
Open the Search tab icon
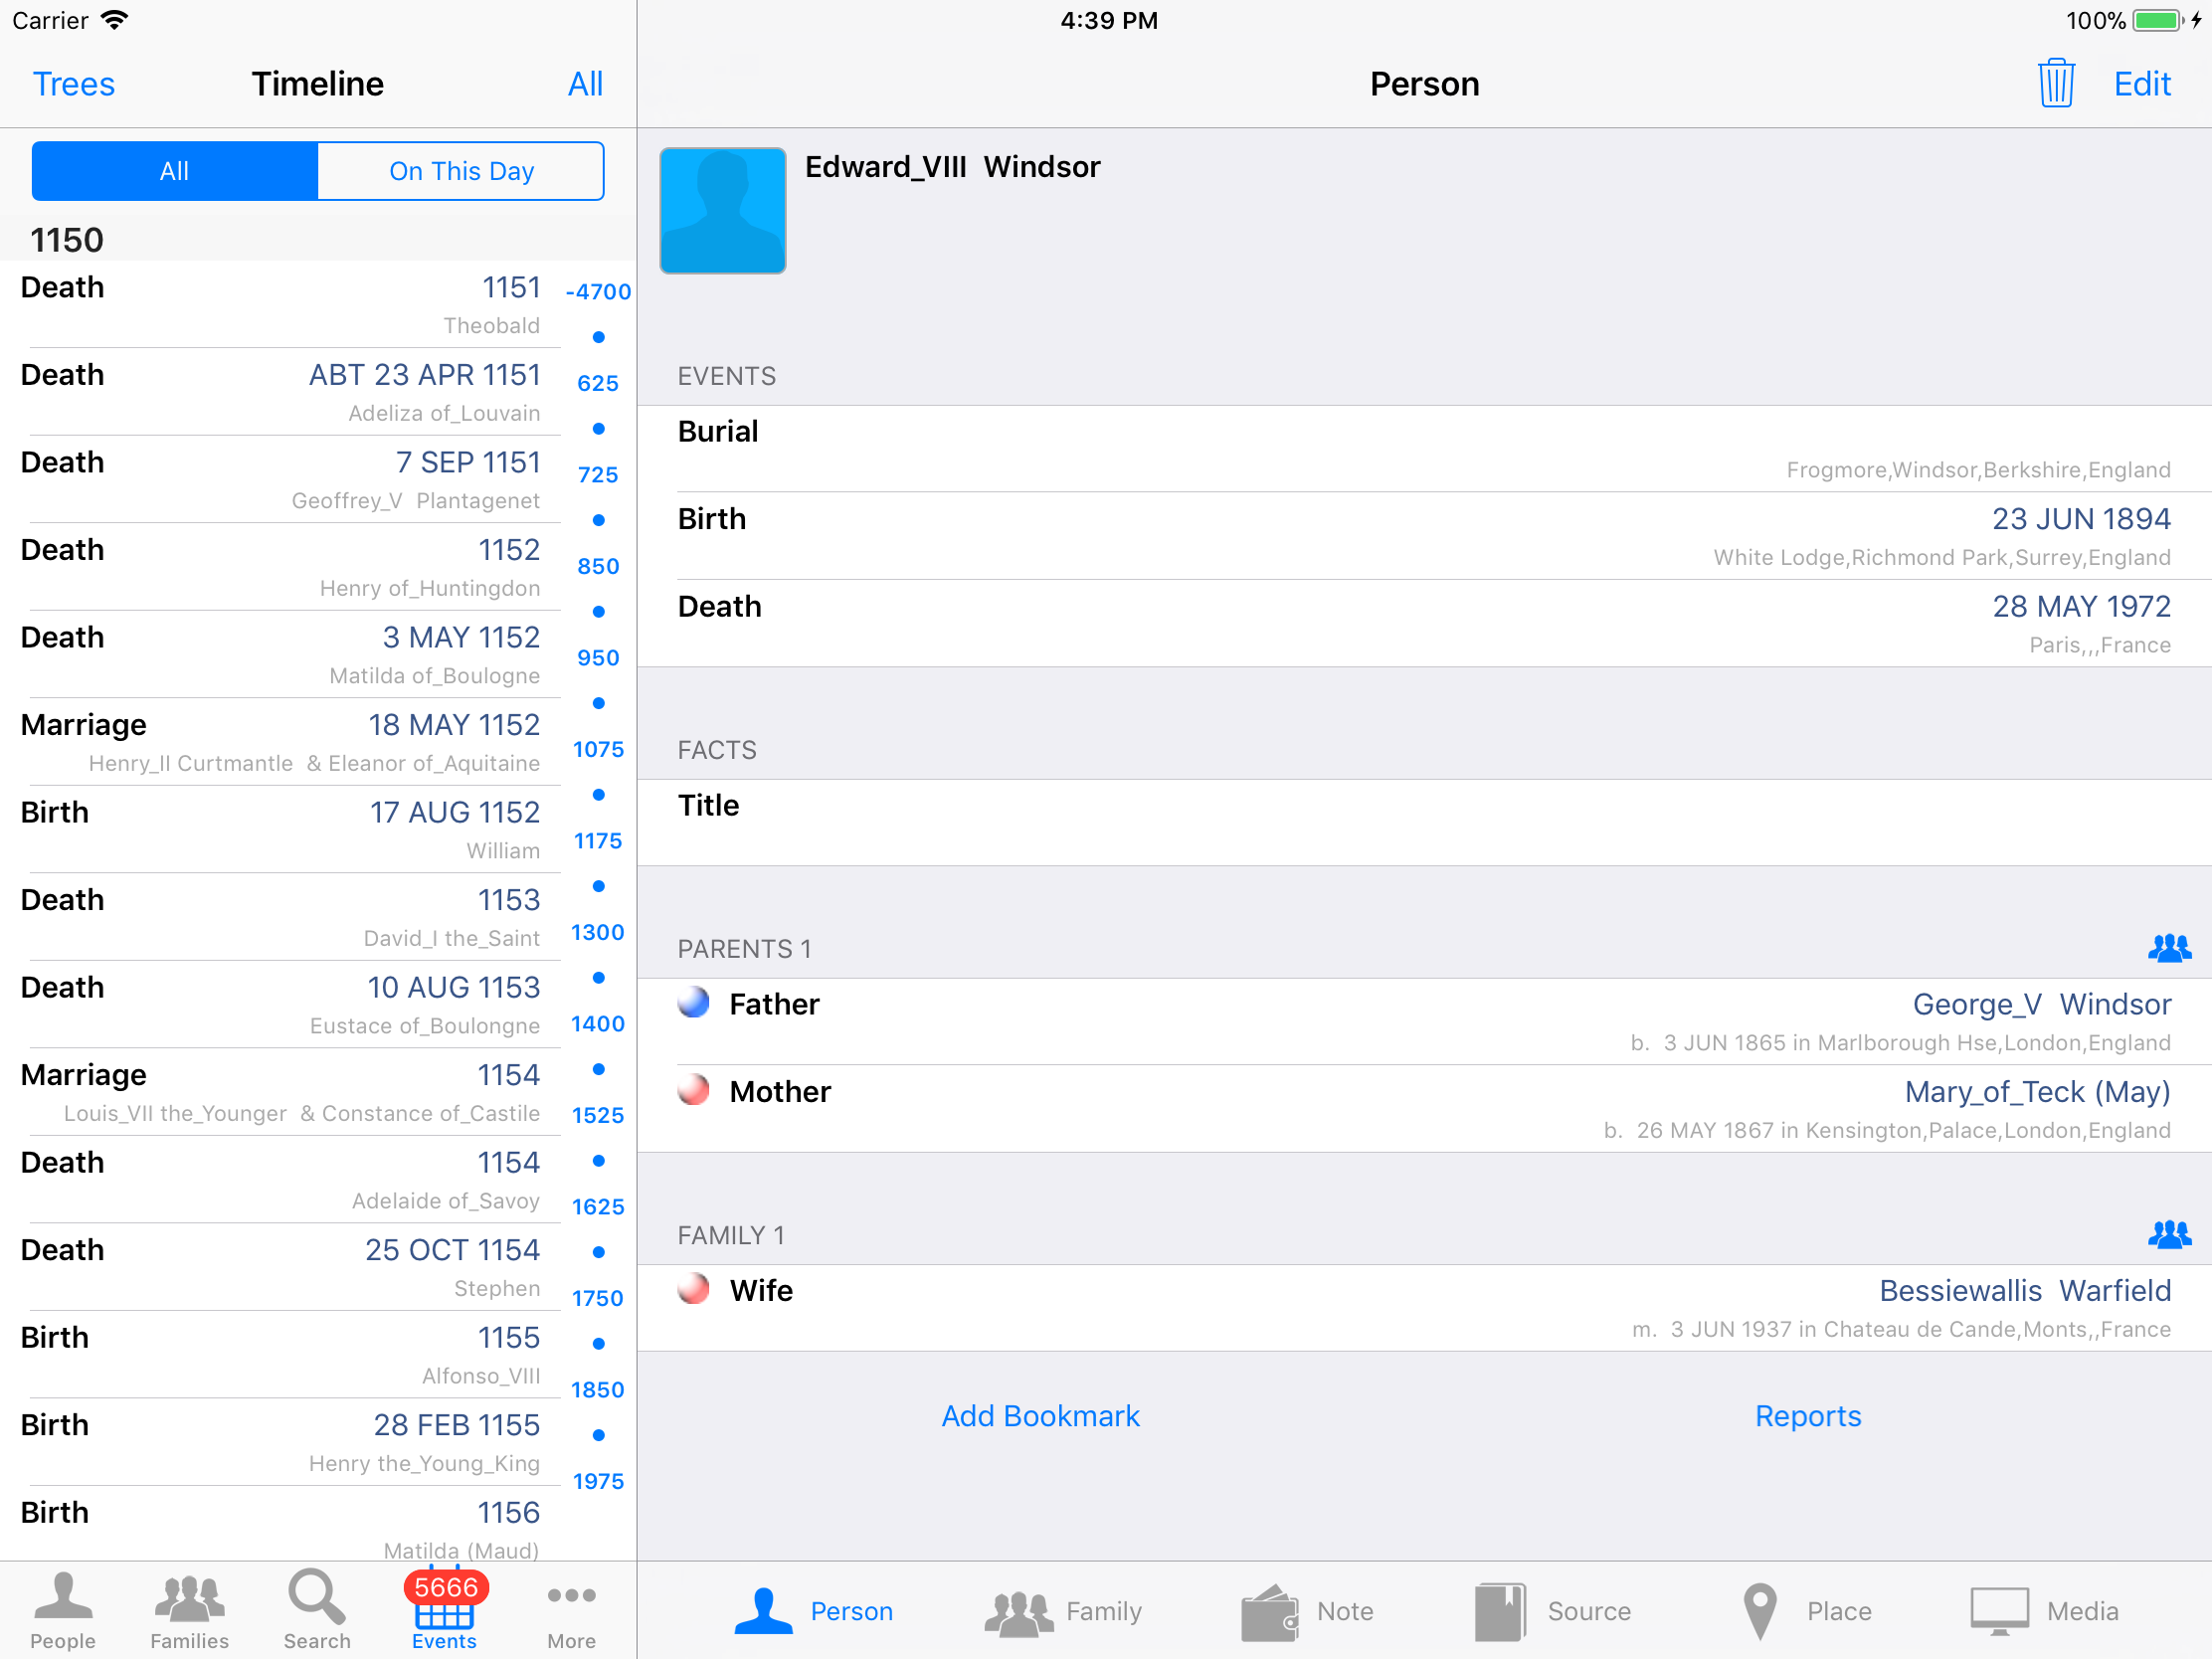point(316,1609)
